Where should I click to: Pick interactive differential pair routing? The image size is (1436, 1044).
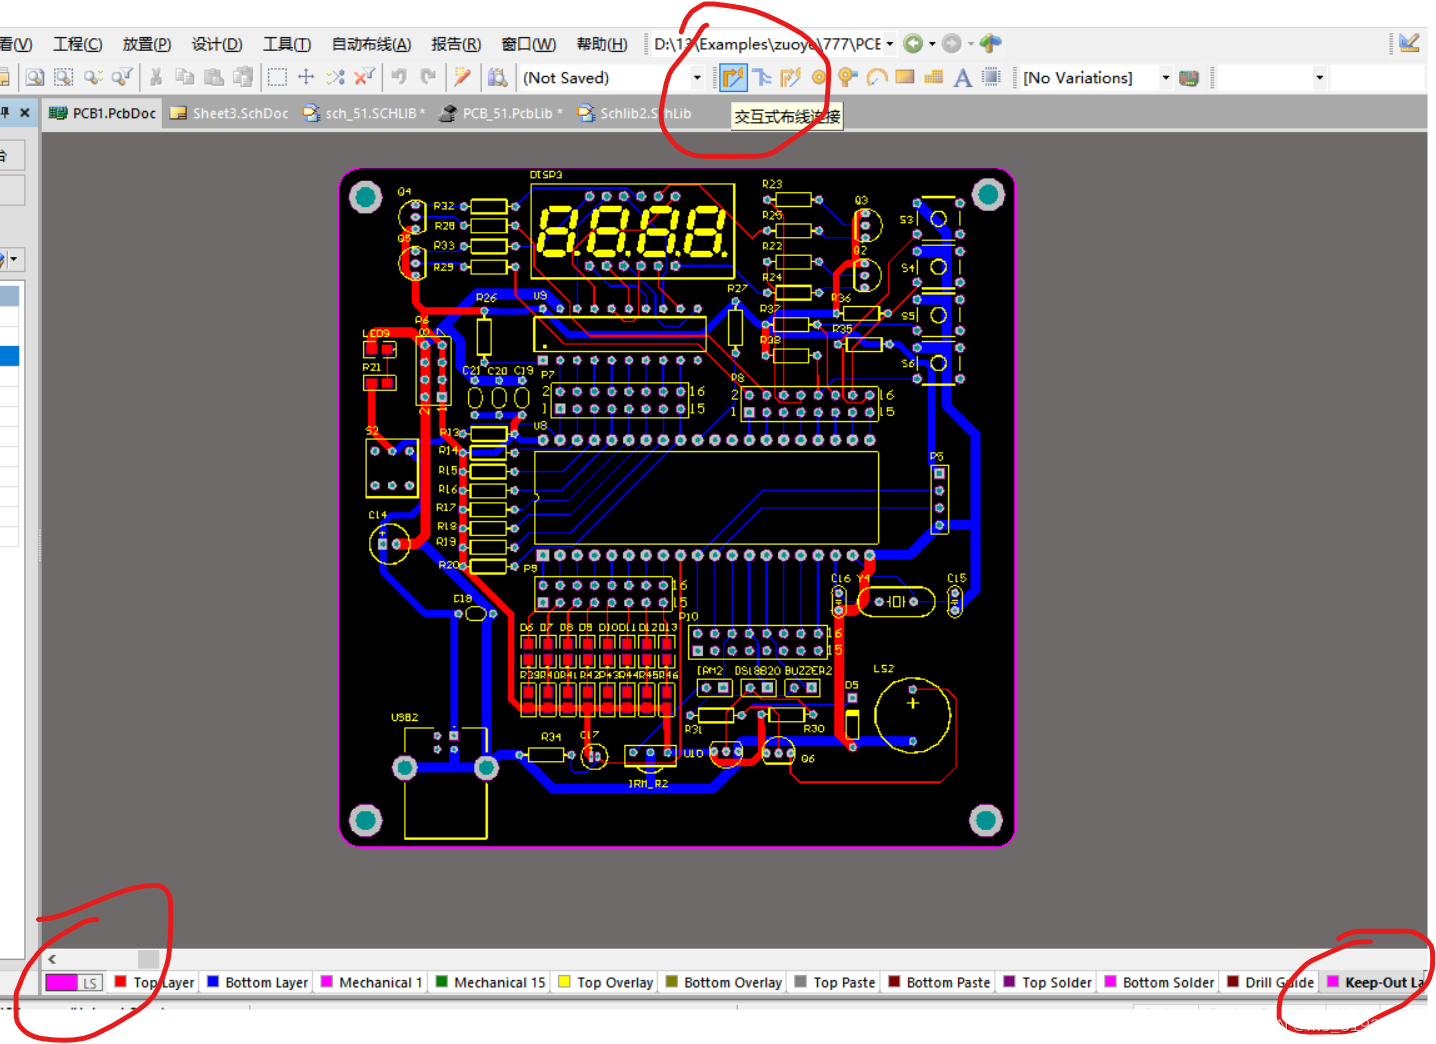pos(791,77)
